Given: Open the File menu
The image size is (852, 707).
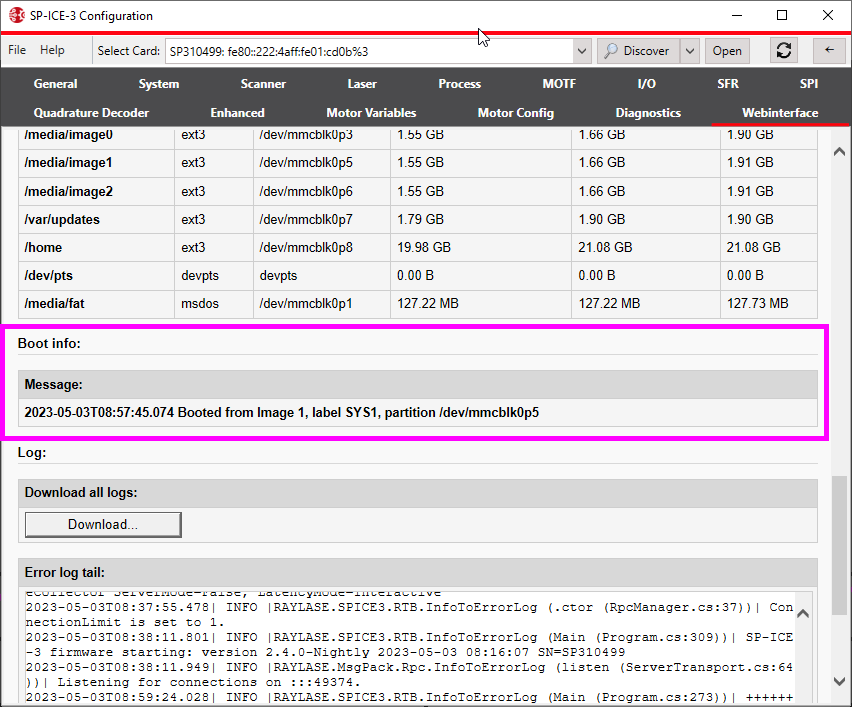Looking at the screenshot, I should click(x=17, y=50).
